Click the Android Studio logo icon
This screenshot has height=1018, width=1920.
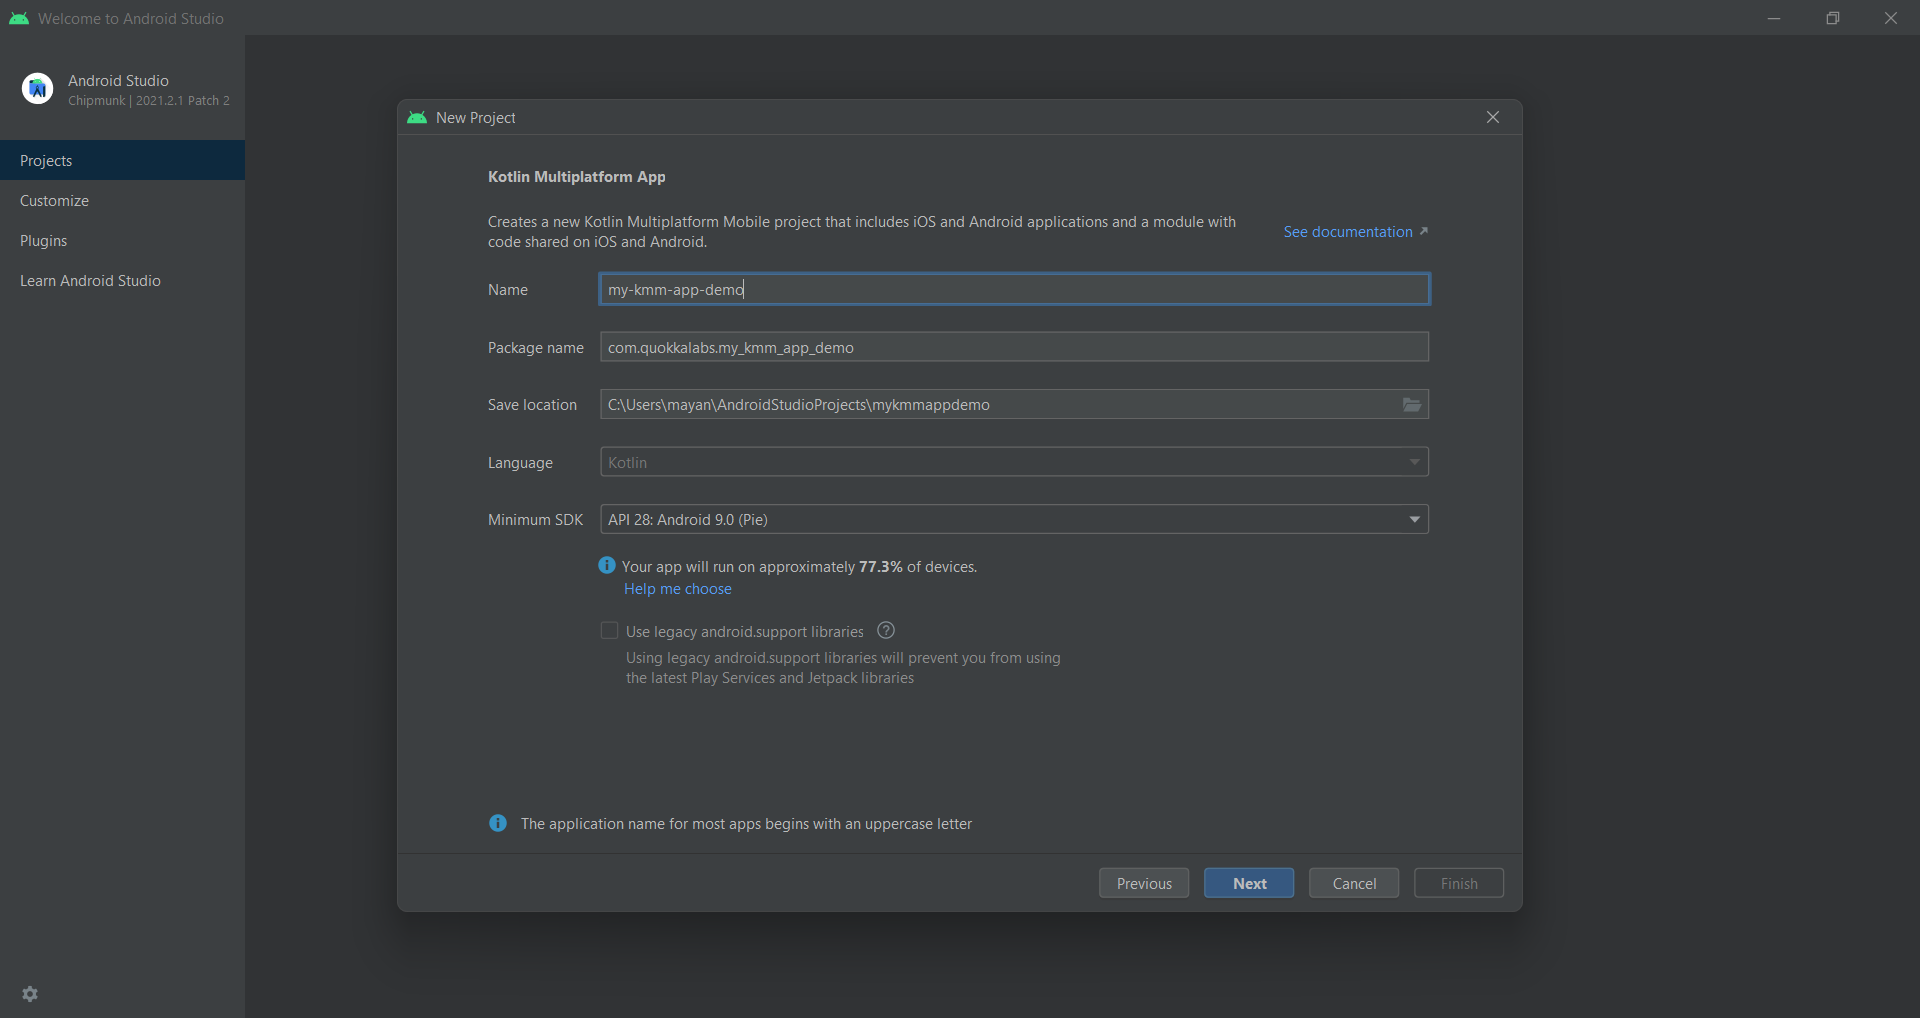tap(38, 89)
